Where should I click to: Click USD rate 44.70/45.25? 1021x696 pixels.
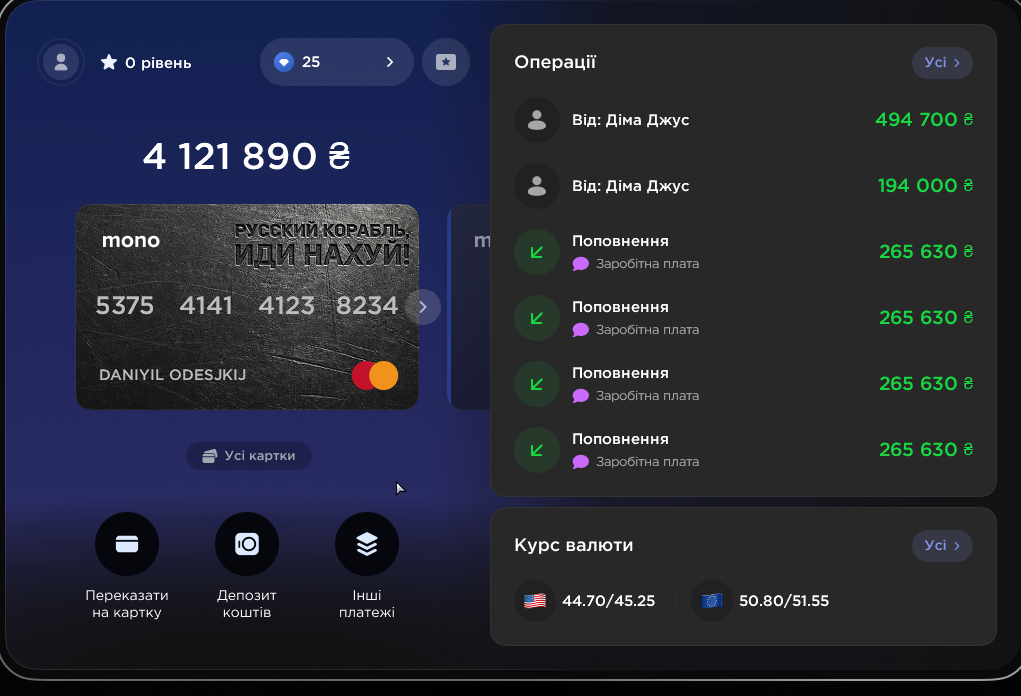click(x=608, y=600)
